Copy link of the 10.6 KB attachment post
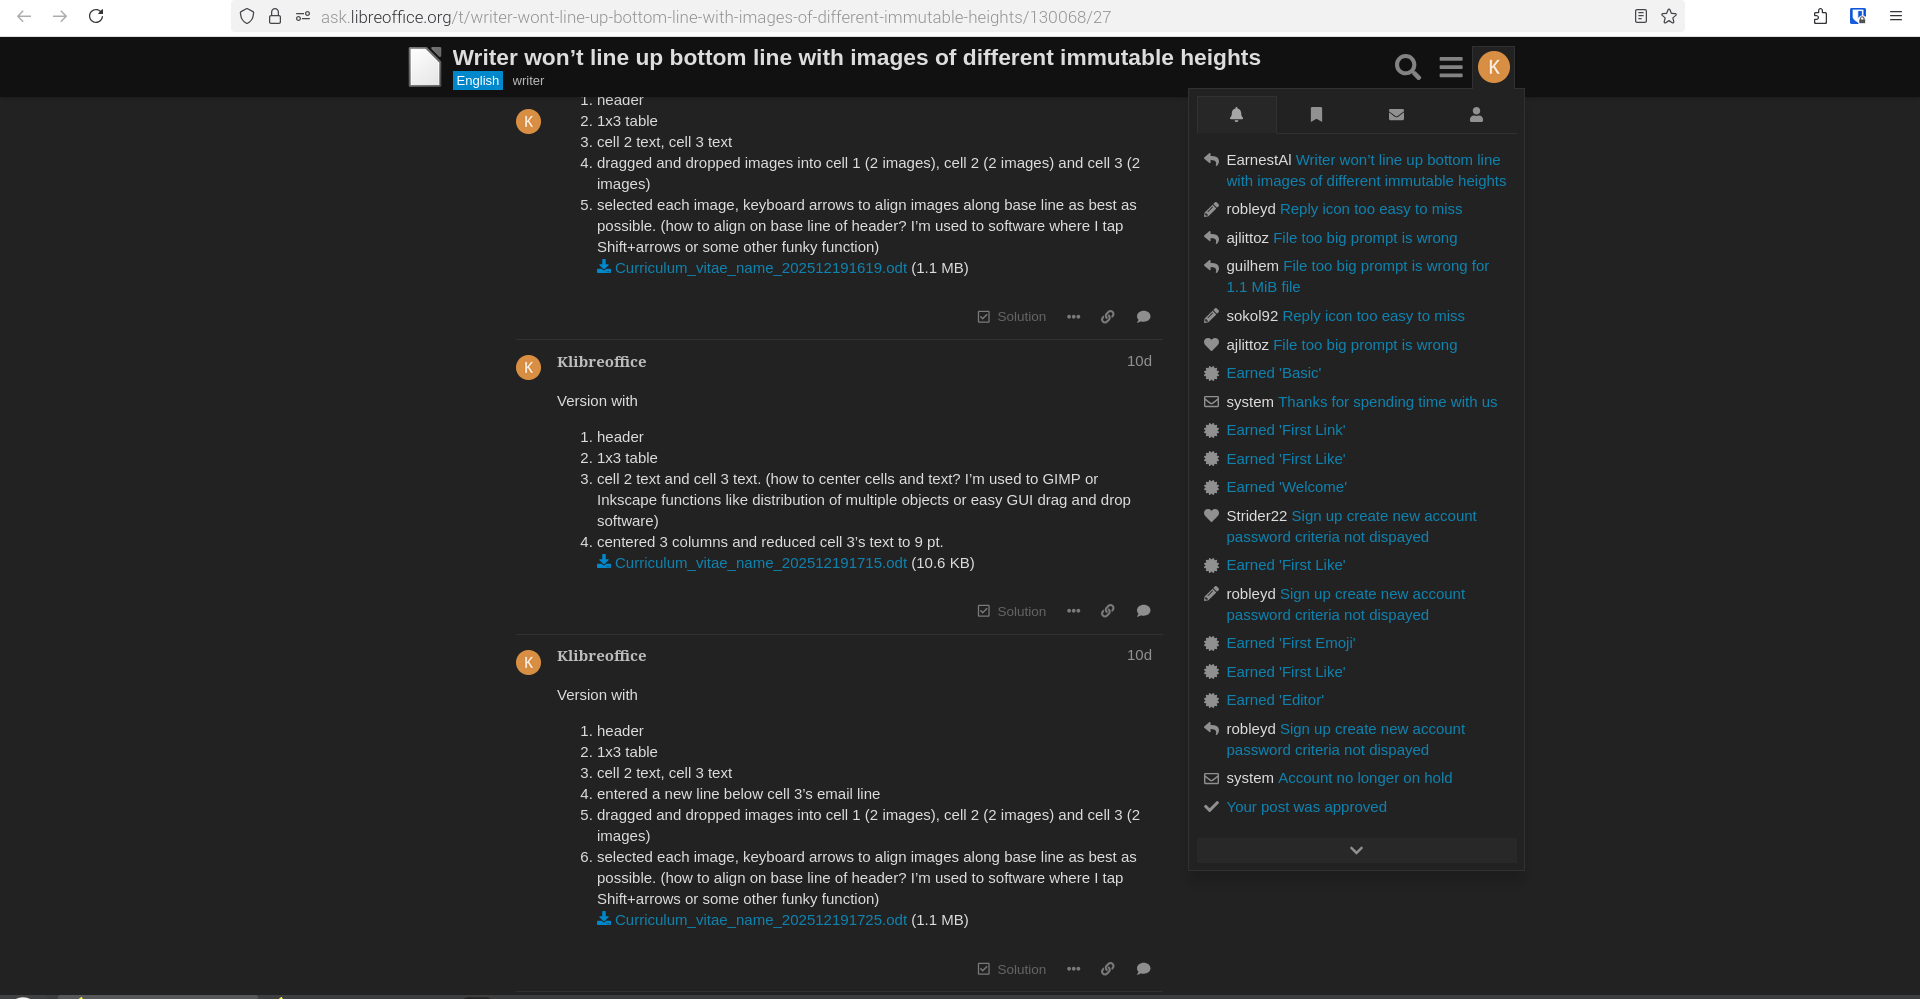 (x=1108, y=611)
